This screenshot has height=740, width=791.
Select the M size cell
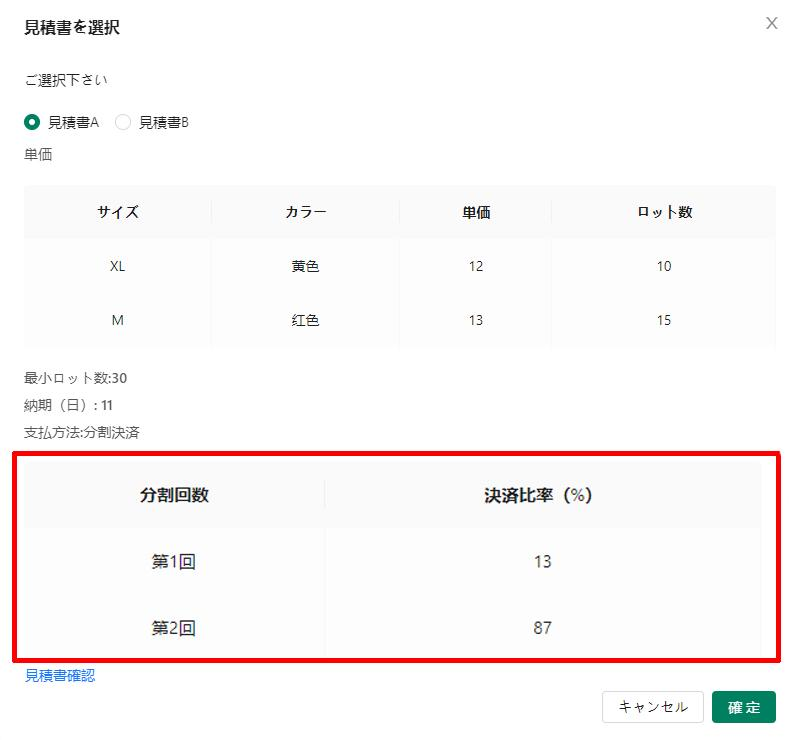(118, 320)
